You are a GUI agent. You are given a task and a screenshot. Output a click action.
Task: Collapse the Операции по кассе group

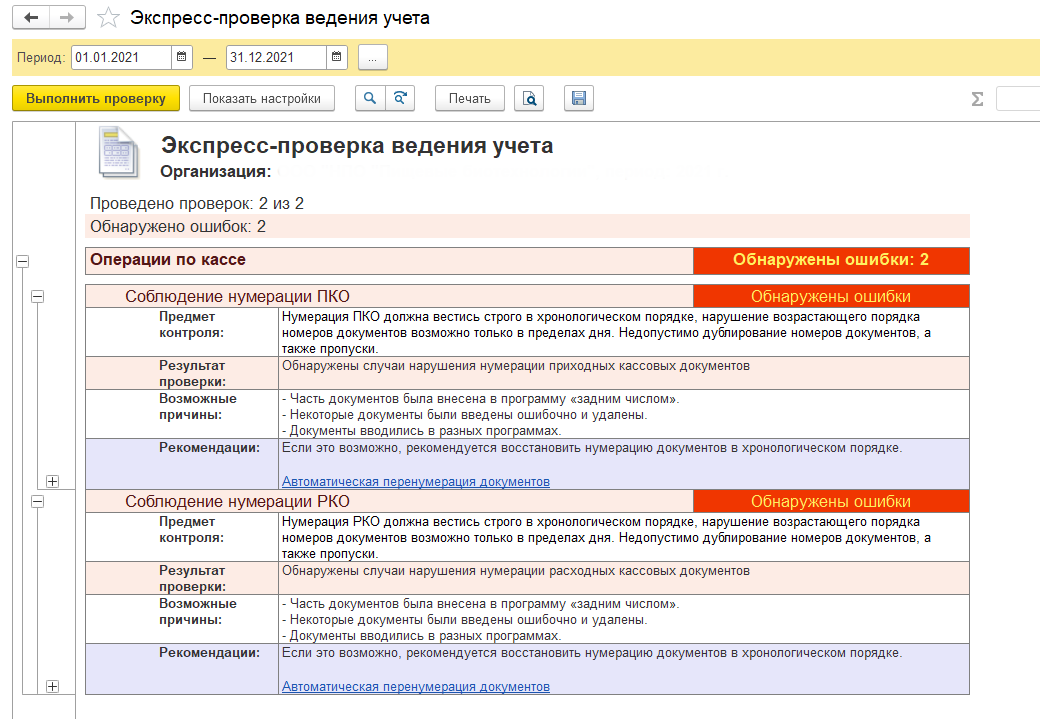pyautogui.click(x=22, y=261)
